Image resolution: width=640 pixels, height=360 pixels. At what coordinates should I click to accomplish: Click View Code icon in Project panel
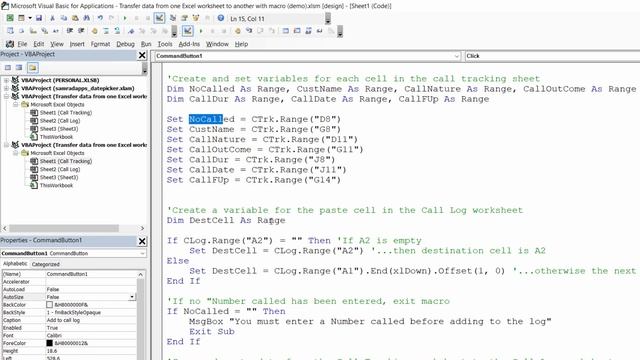coord(8,67)
